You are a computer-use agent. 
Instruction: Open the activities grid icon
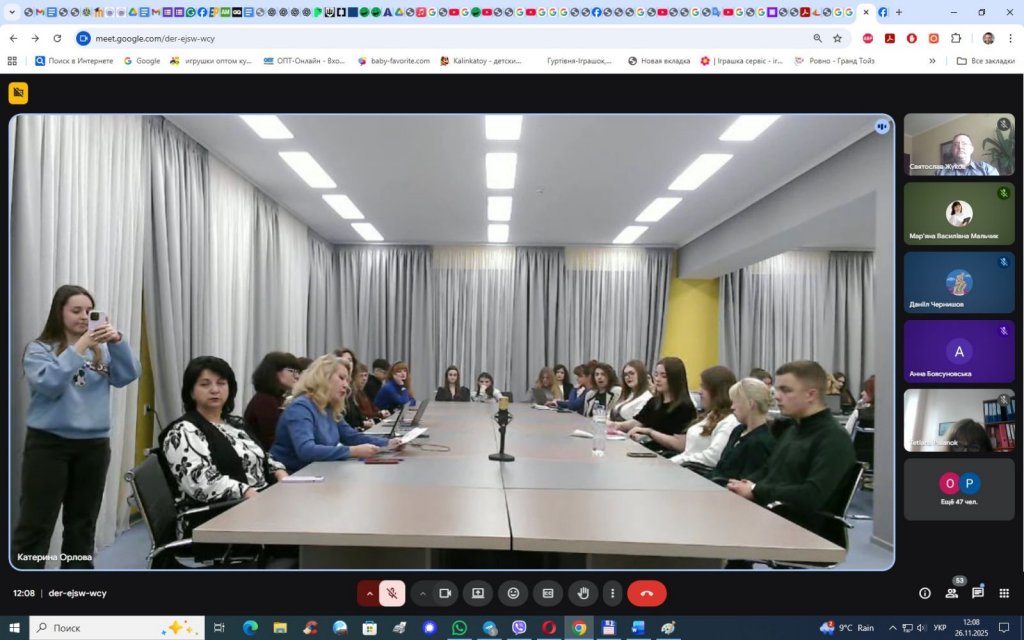(1004, 593)
